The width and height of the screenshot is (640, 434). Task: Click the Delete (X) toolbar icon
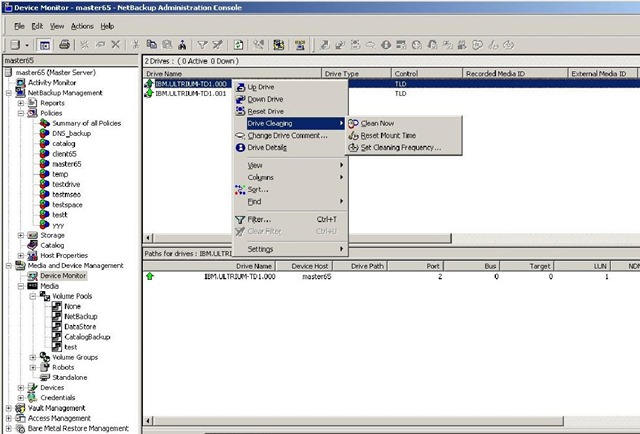tap(116, 45)
